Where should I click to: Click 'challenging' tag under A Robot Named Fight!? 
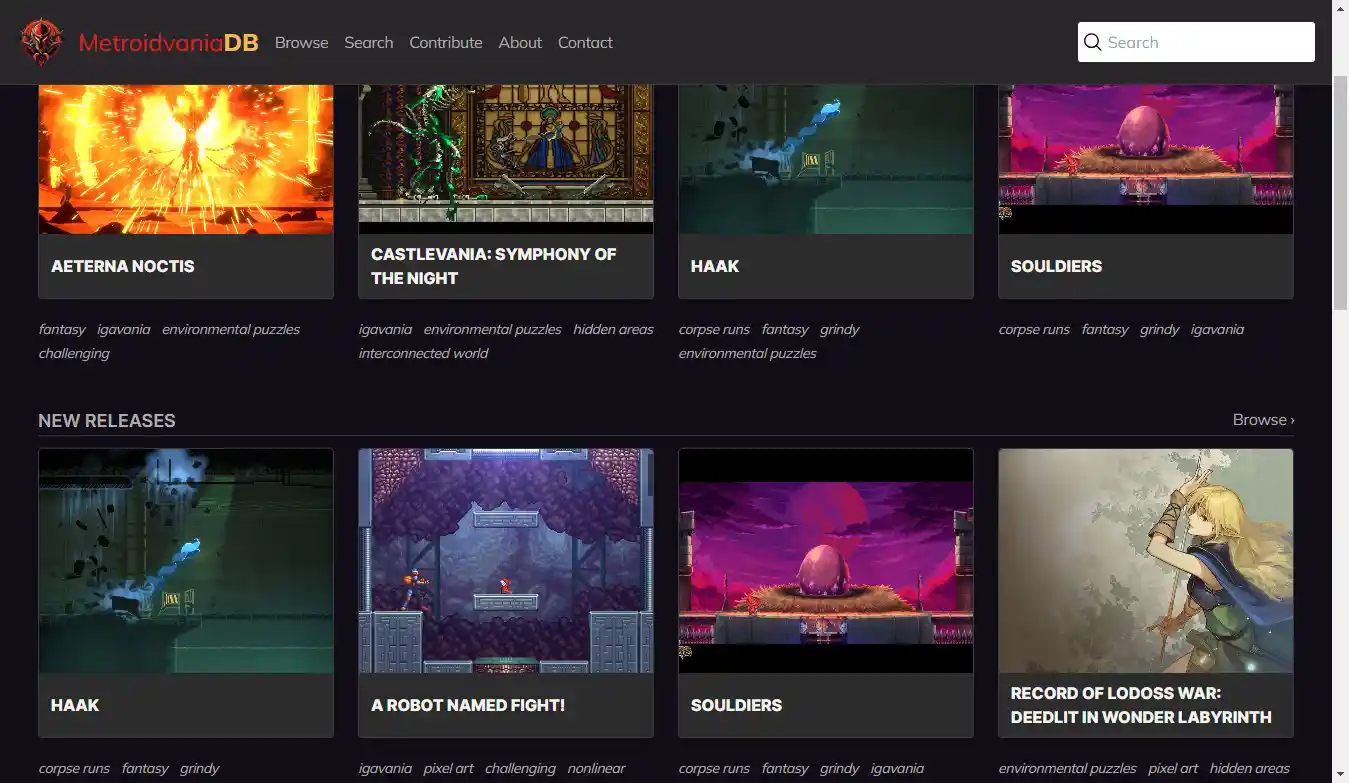point(520,768)
